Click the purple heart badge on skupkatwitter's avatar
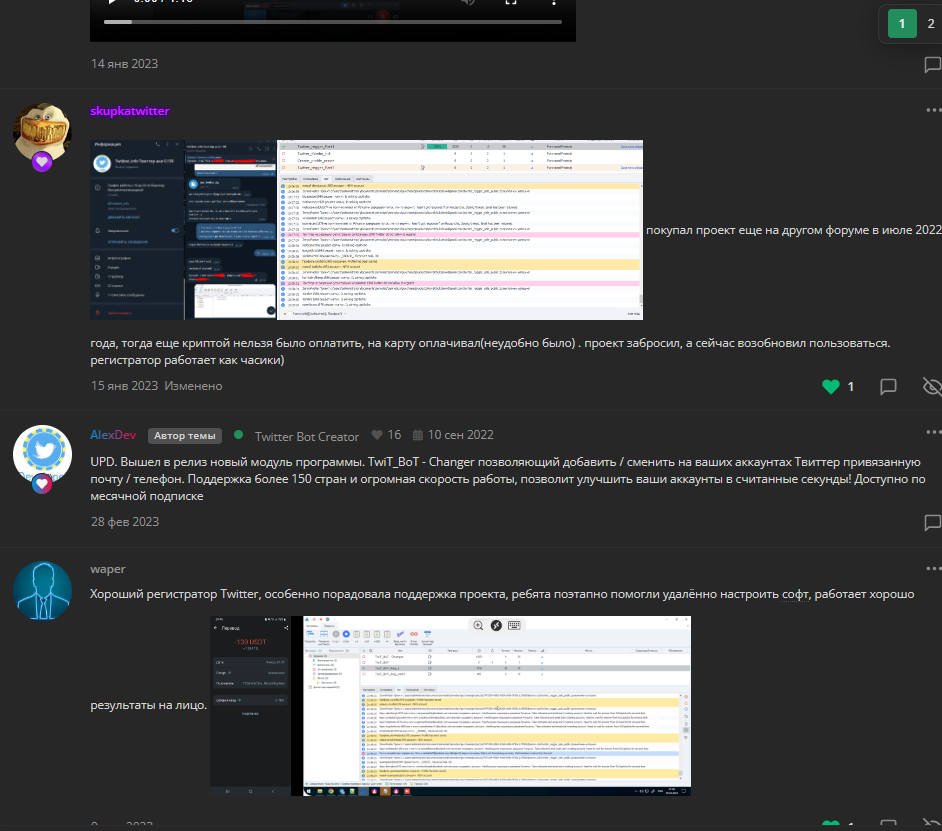Viewport: 942px width, 831px height. (41, 162)
